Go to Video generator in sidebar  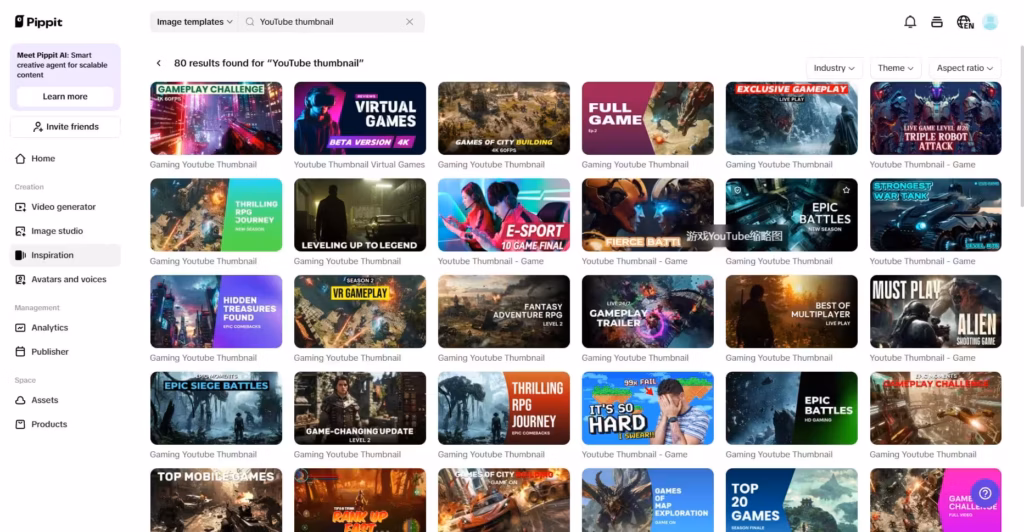point(63,207)
